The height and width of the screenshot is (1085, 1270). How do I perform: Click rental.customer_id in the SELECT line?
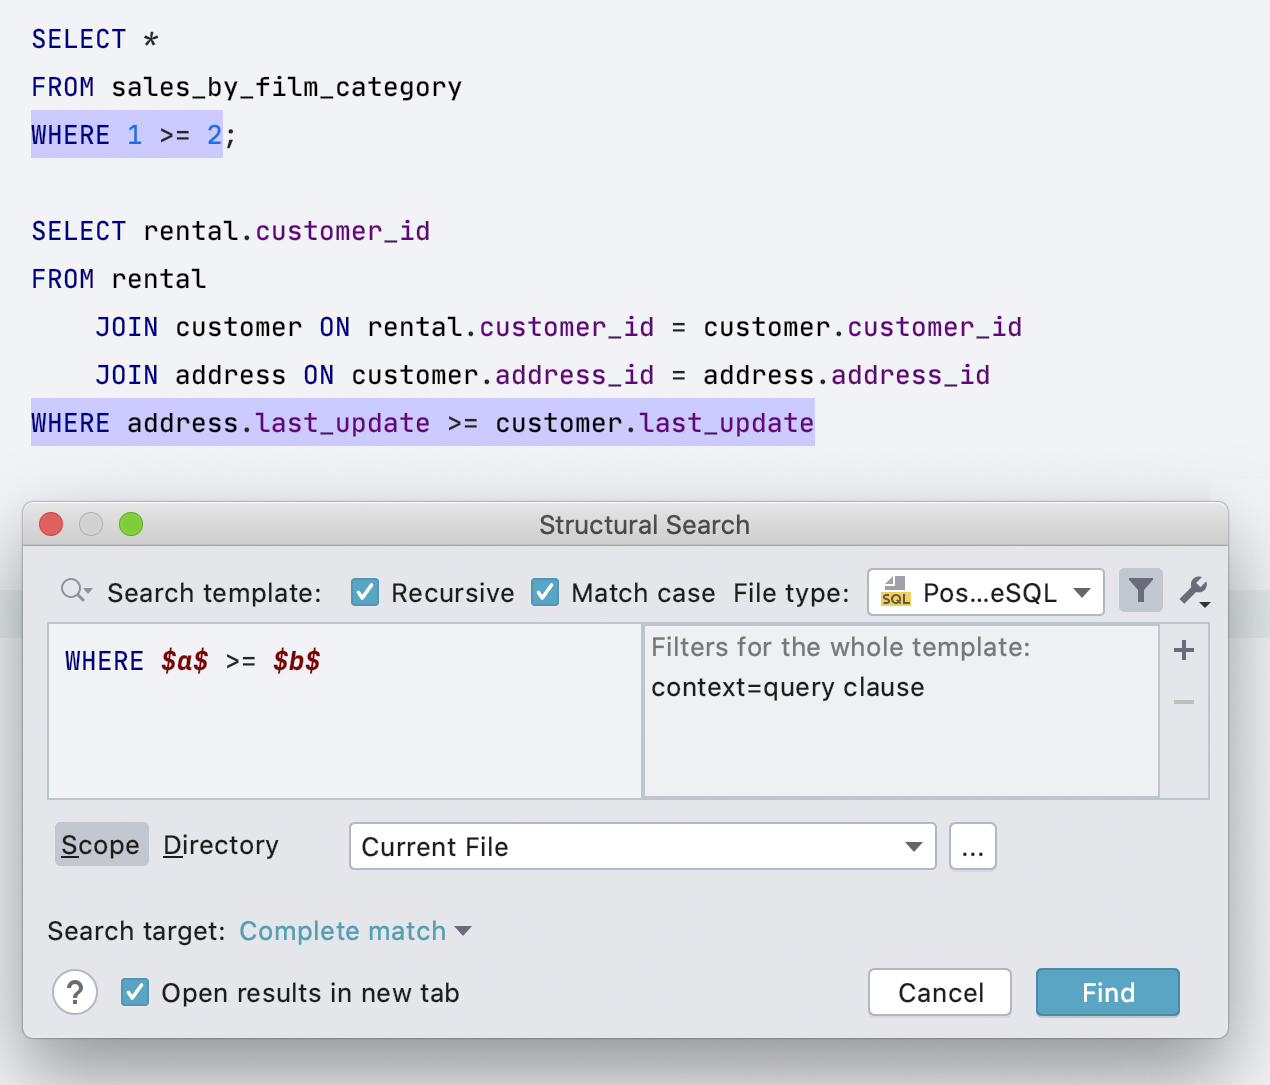tap(287, 231)
